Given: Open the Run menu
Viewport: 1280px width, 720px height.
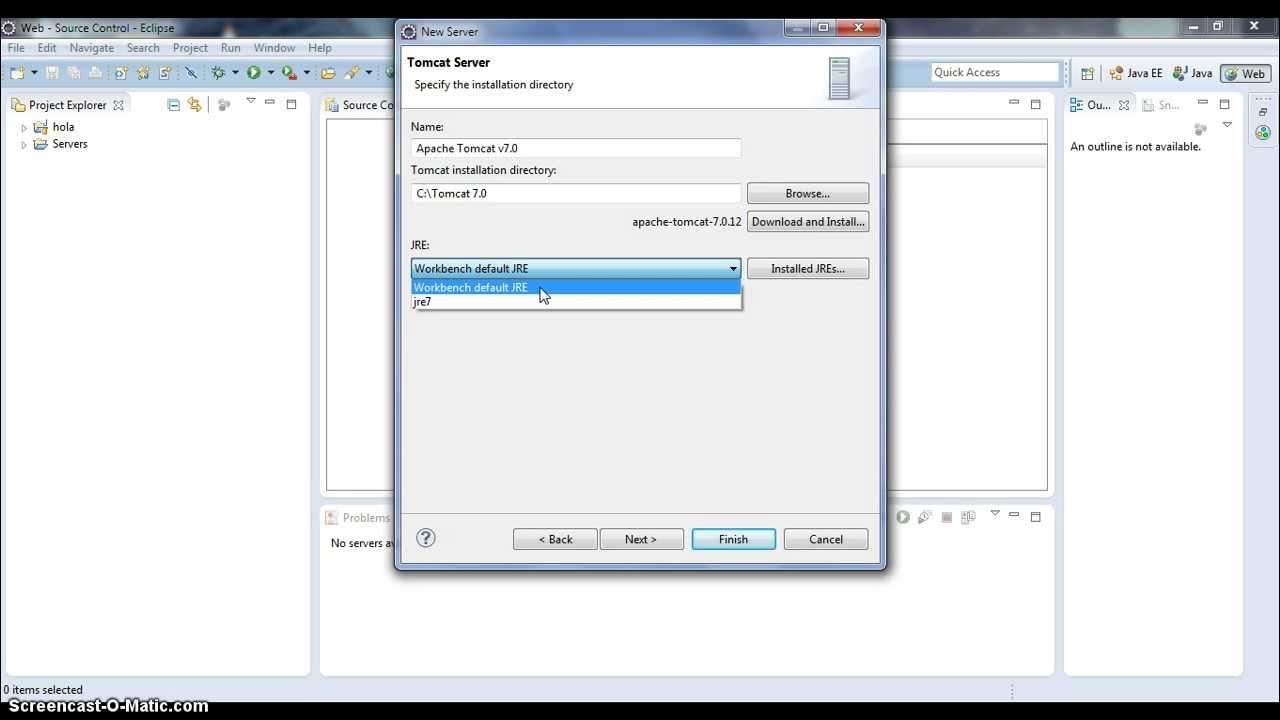Looking at the screenshot, I should click(231, 48).
